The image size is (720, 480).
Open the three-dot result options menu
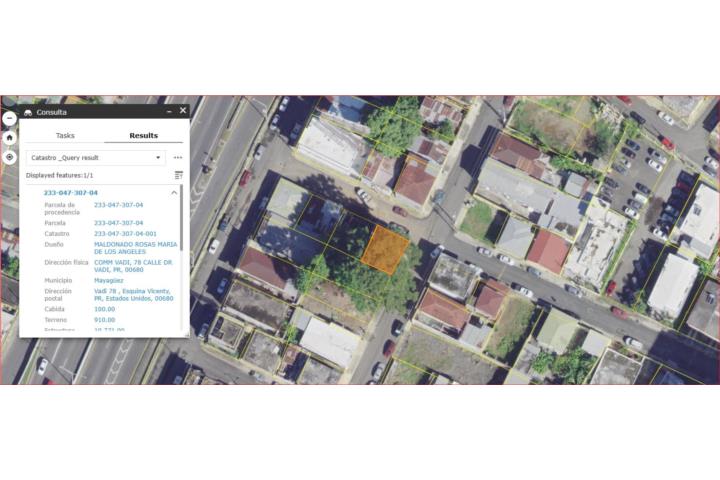pos(178,158)
